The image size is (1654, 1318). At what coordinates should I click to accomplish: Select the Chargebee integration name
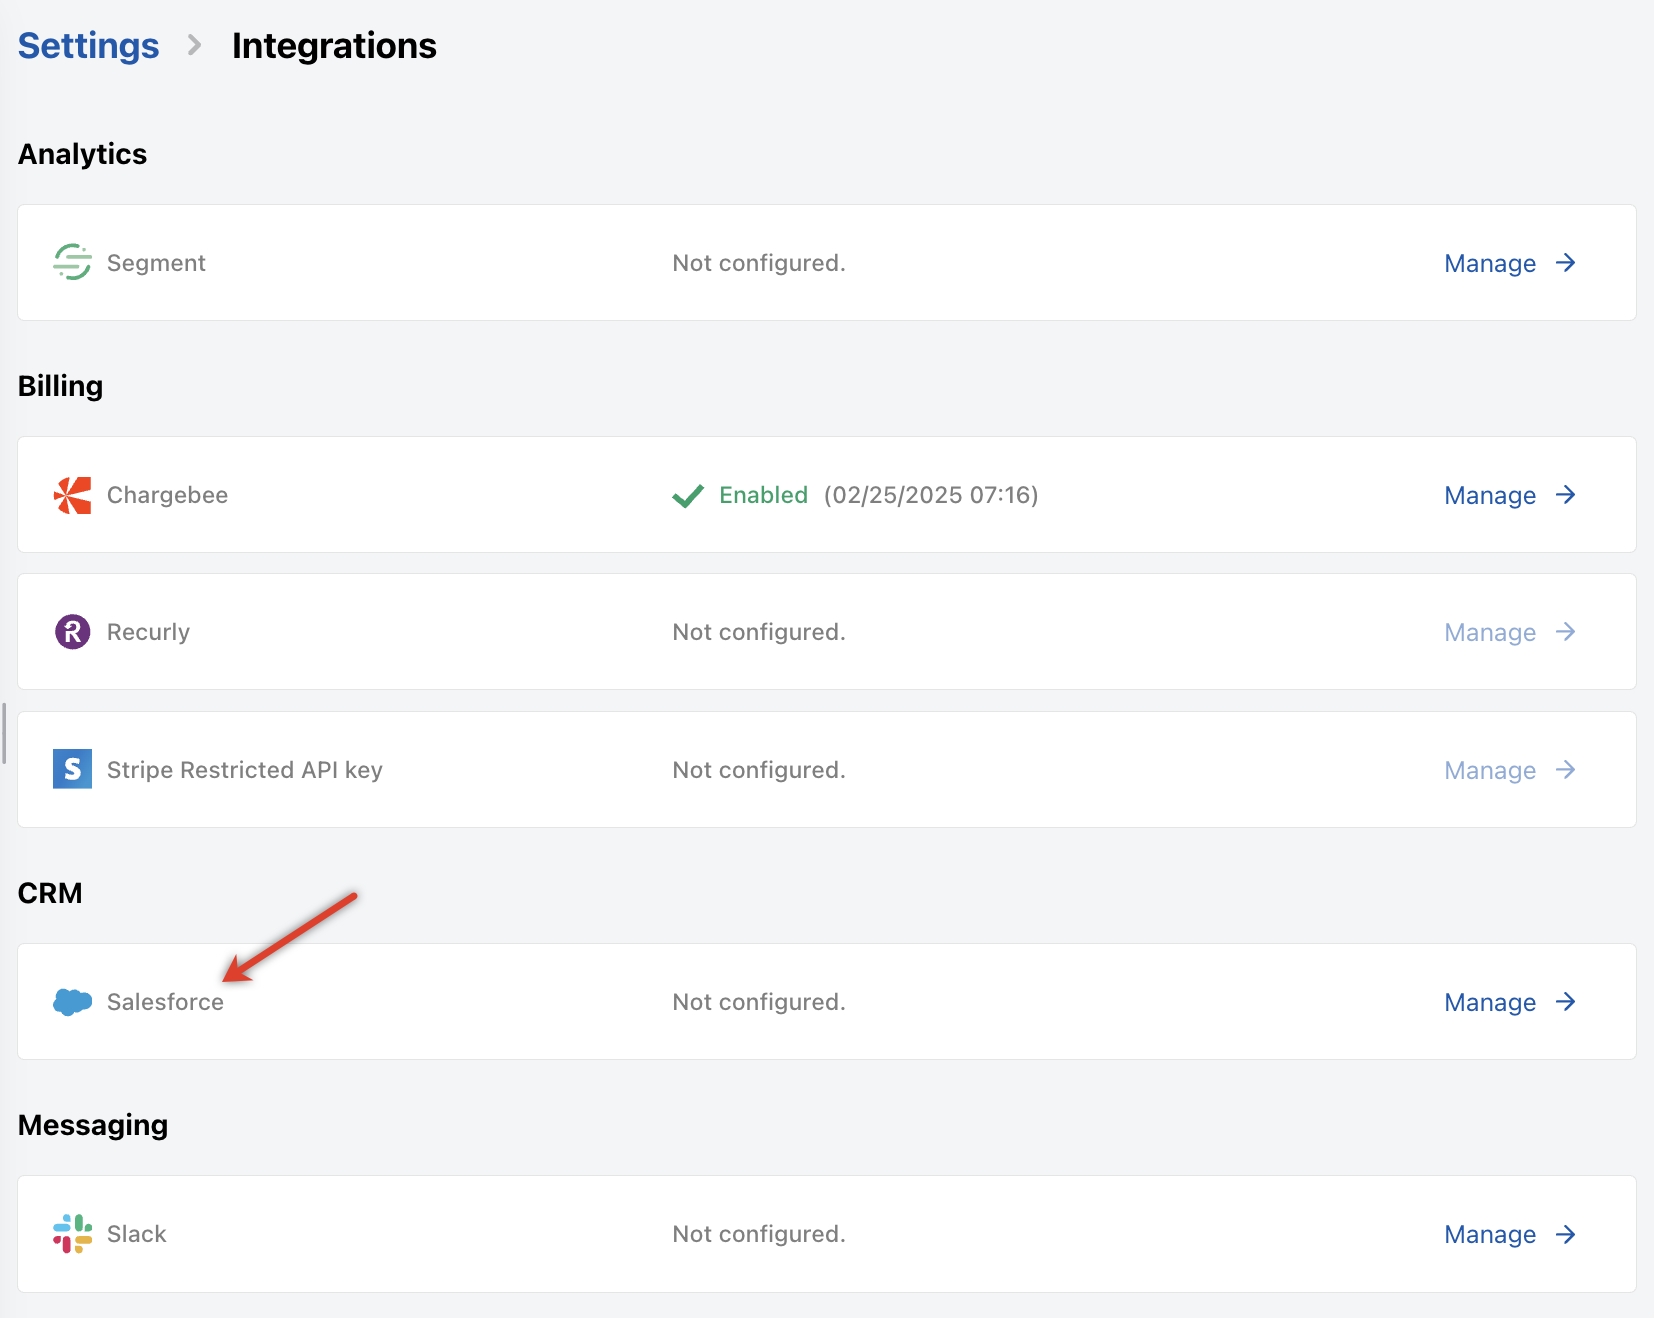coord(167,495)
